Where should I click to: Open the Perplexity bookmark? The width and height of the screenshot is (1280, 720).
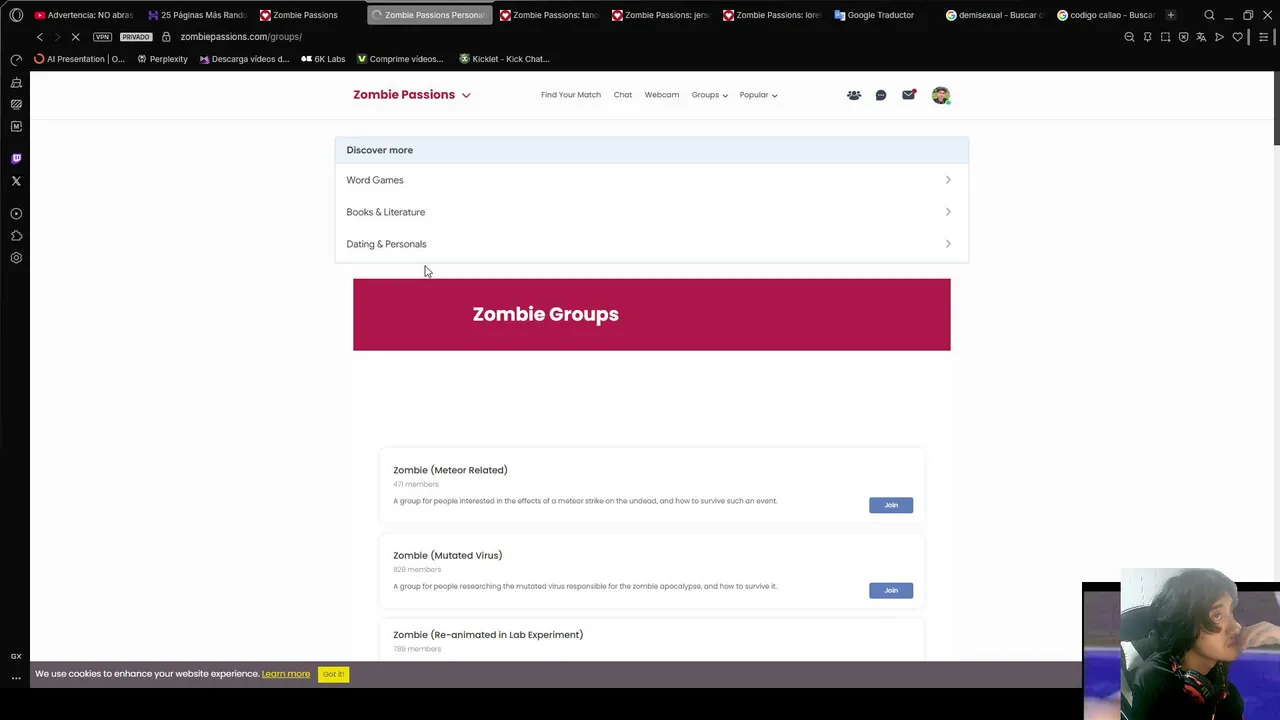click(162, 59)
